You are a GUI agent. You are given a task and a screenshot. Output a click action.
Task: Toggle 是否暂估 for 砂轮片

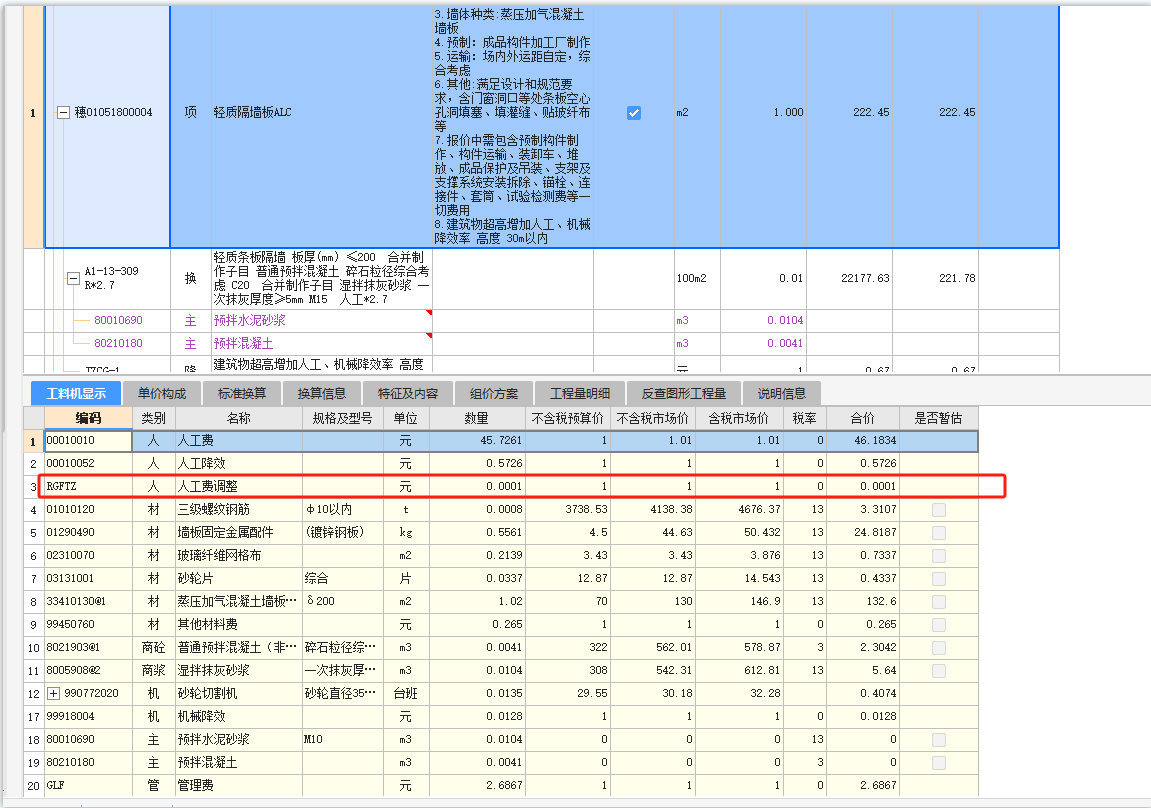pyautogui.click(x=938, y=578)
